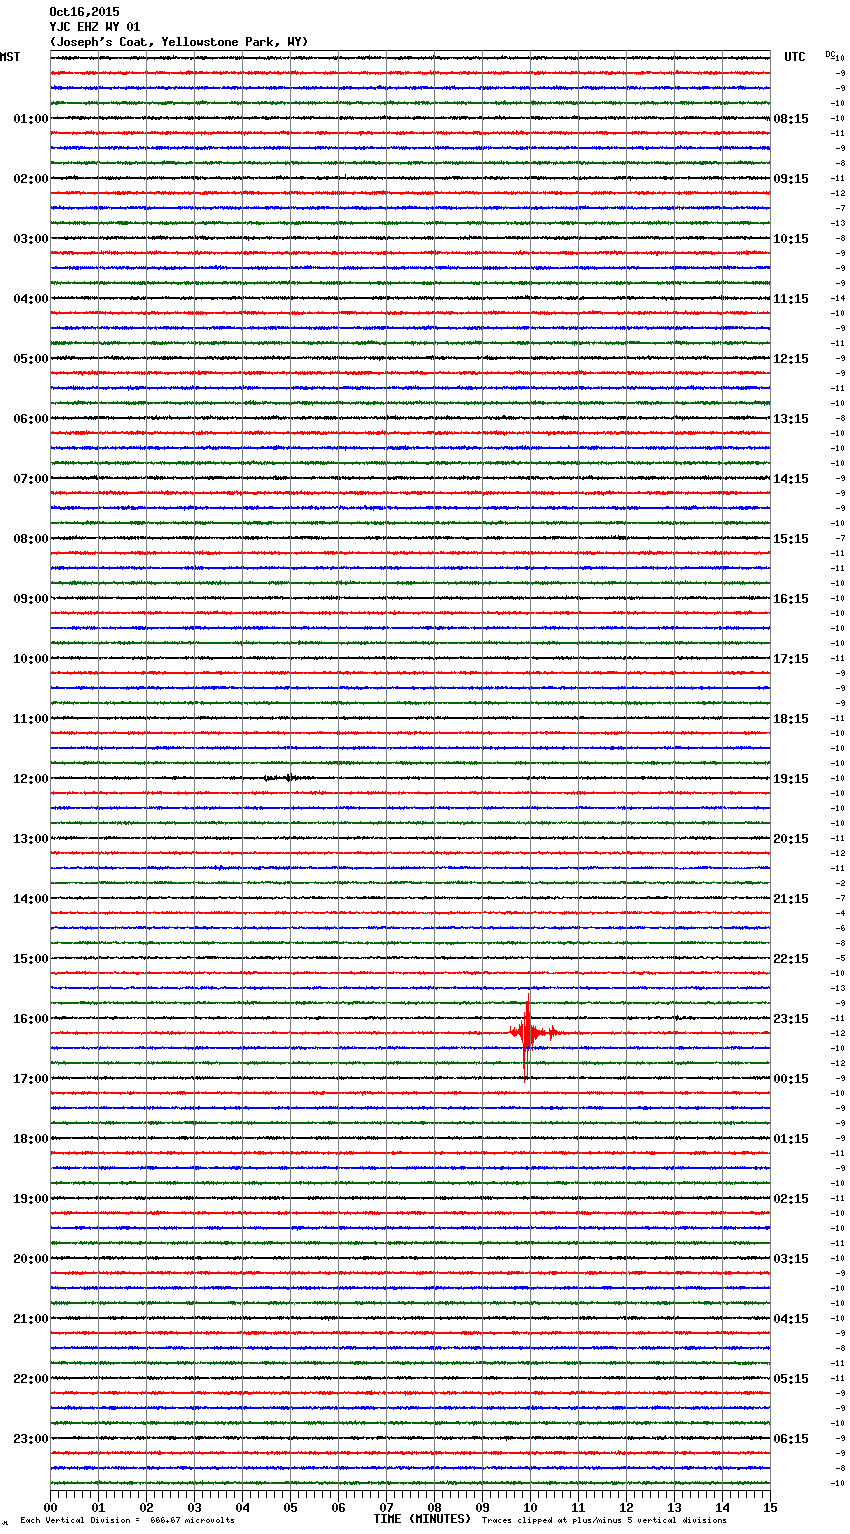Select the '10:00' MST row label

[x=31, y=659]
